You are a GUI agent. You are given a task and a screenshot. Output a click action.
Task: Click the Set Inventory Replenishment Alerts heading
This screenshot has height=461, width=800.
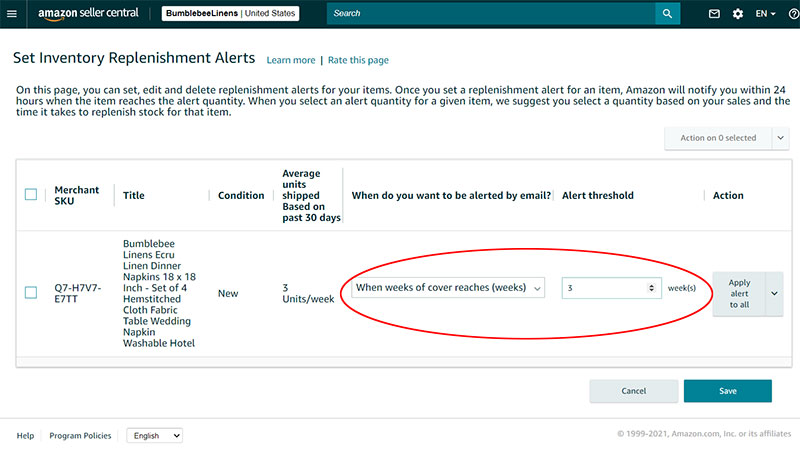tap(134, 58)
